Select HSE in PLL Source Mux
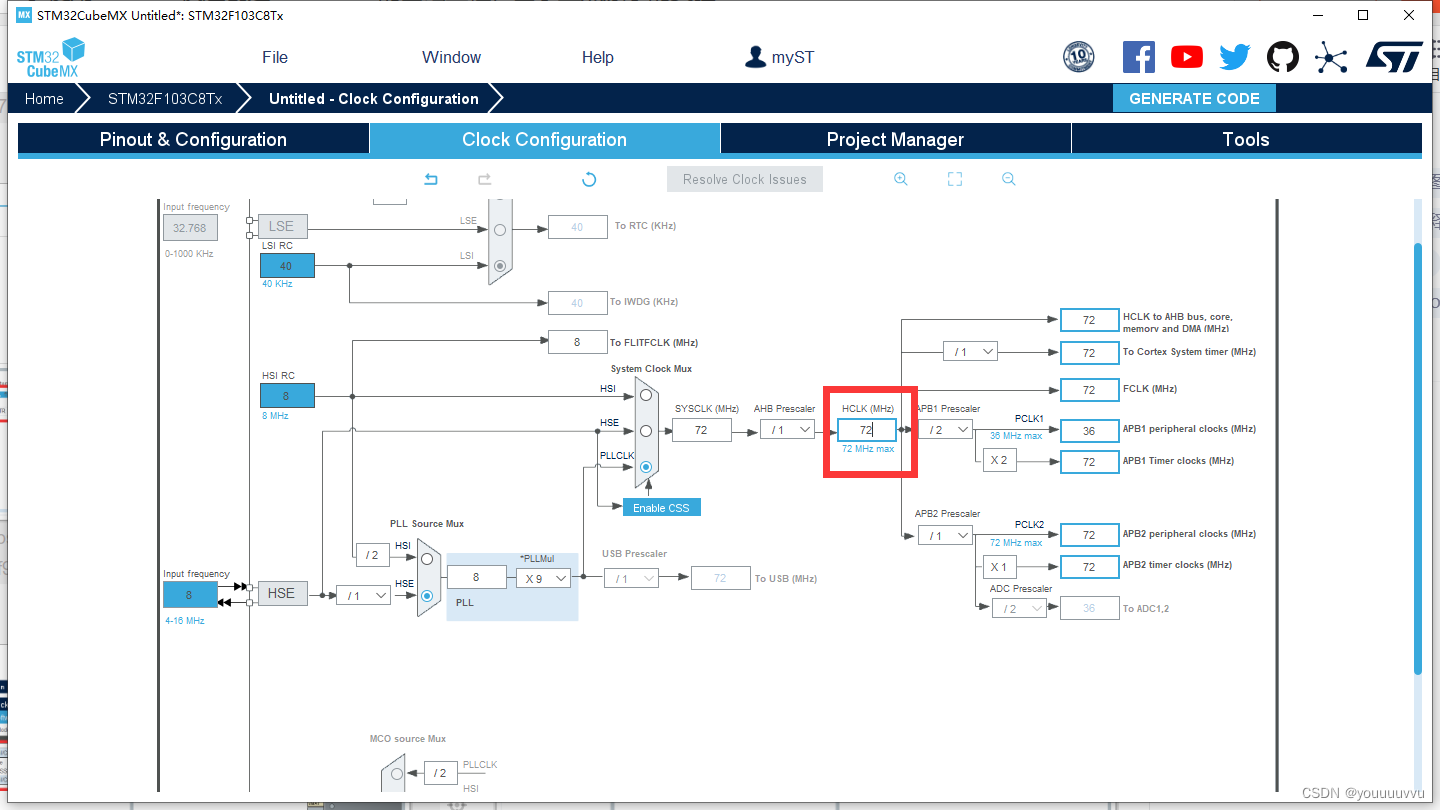 pyautogui.click(x=427, y=596)
